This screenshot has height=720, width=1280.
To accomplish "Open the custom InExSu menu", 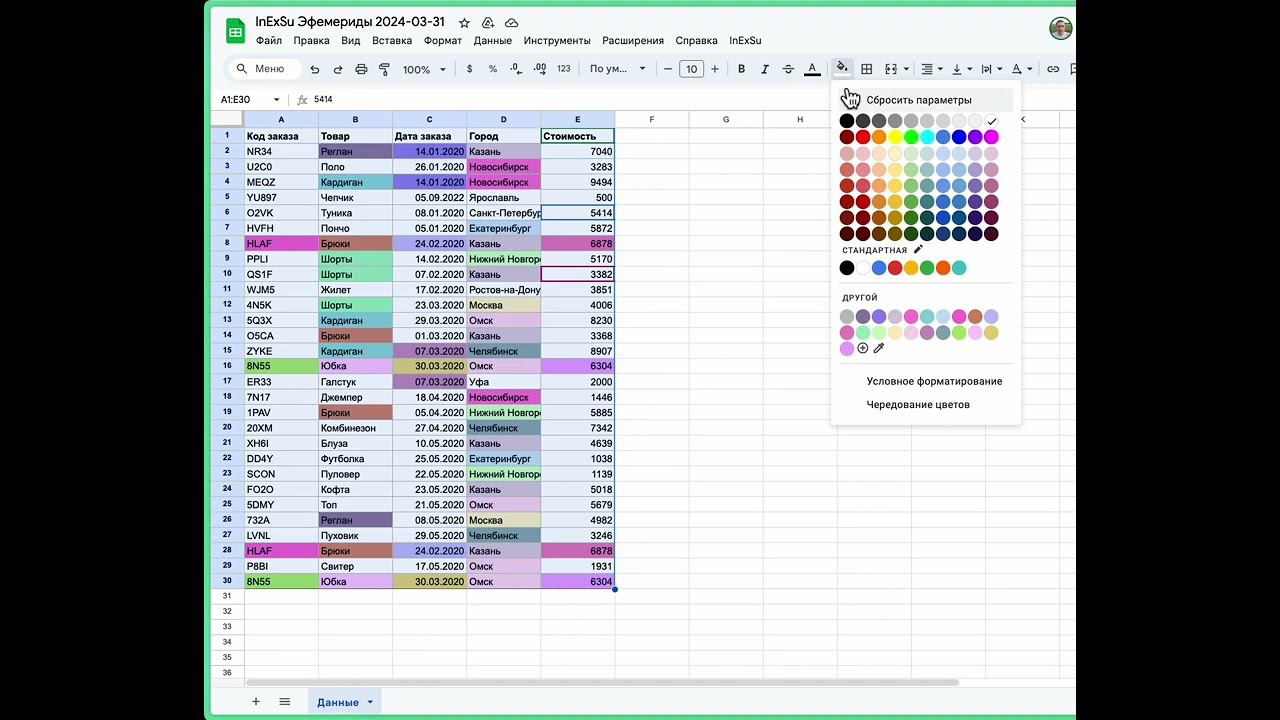I will pyautogui.click(x=745, y=41).
